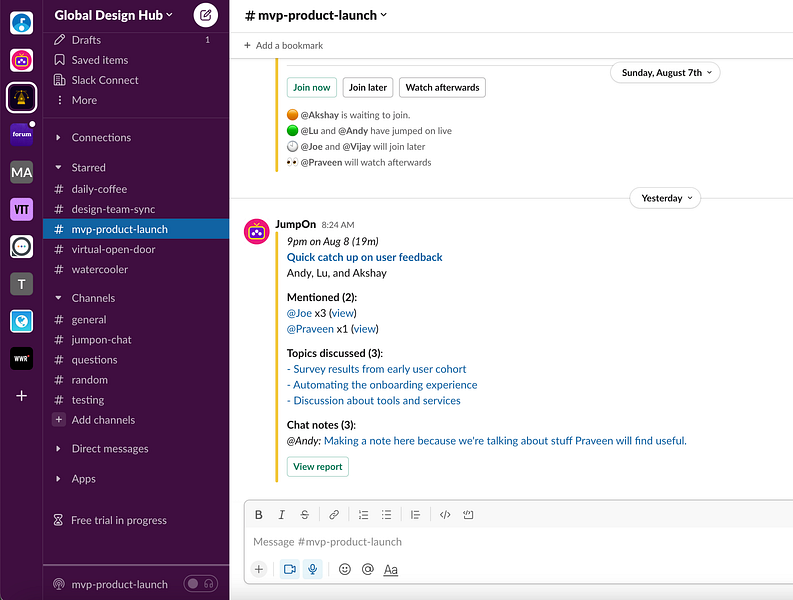The image size is (793, 600).
Task: Open the general channel
Action: [x=136, y=320]
